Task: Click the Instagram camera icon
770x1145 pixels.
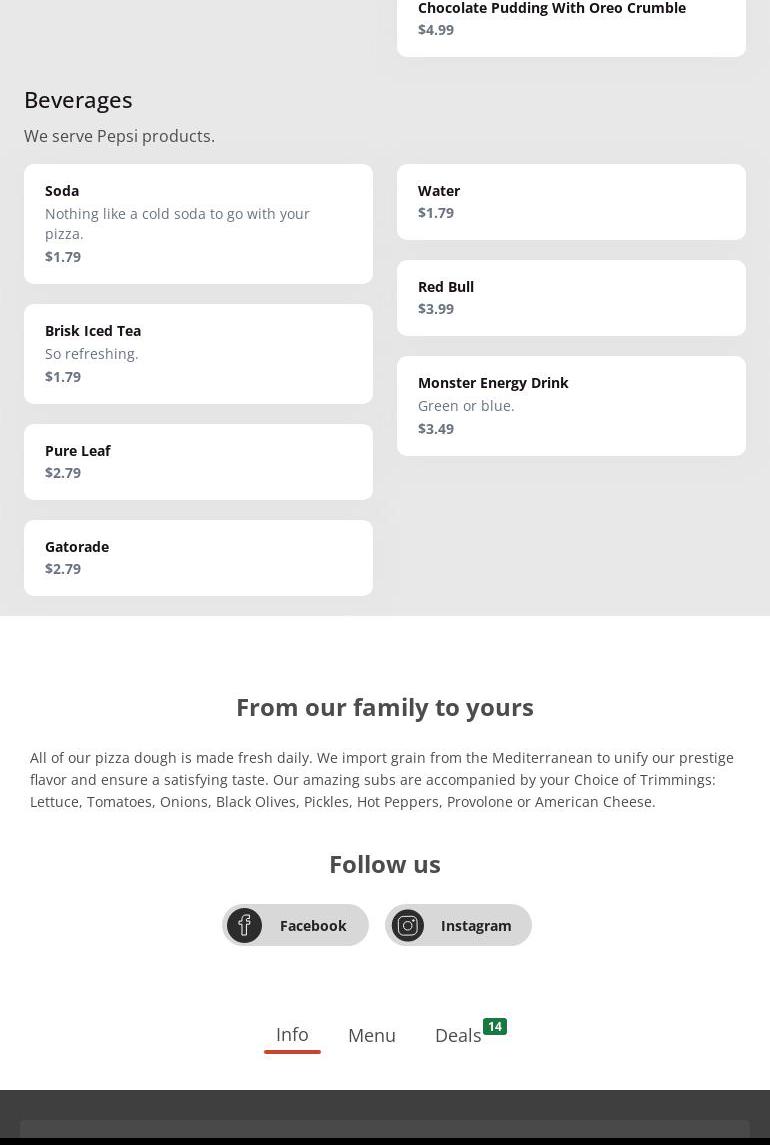Action: (x=408, y=925)
